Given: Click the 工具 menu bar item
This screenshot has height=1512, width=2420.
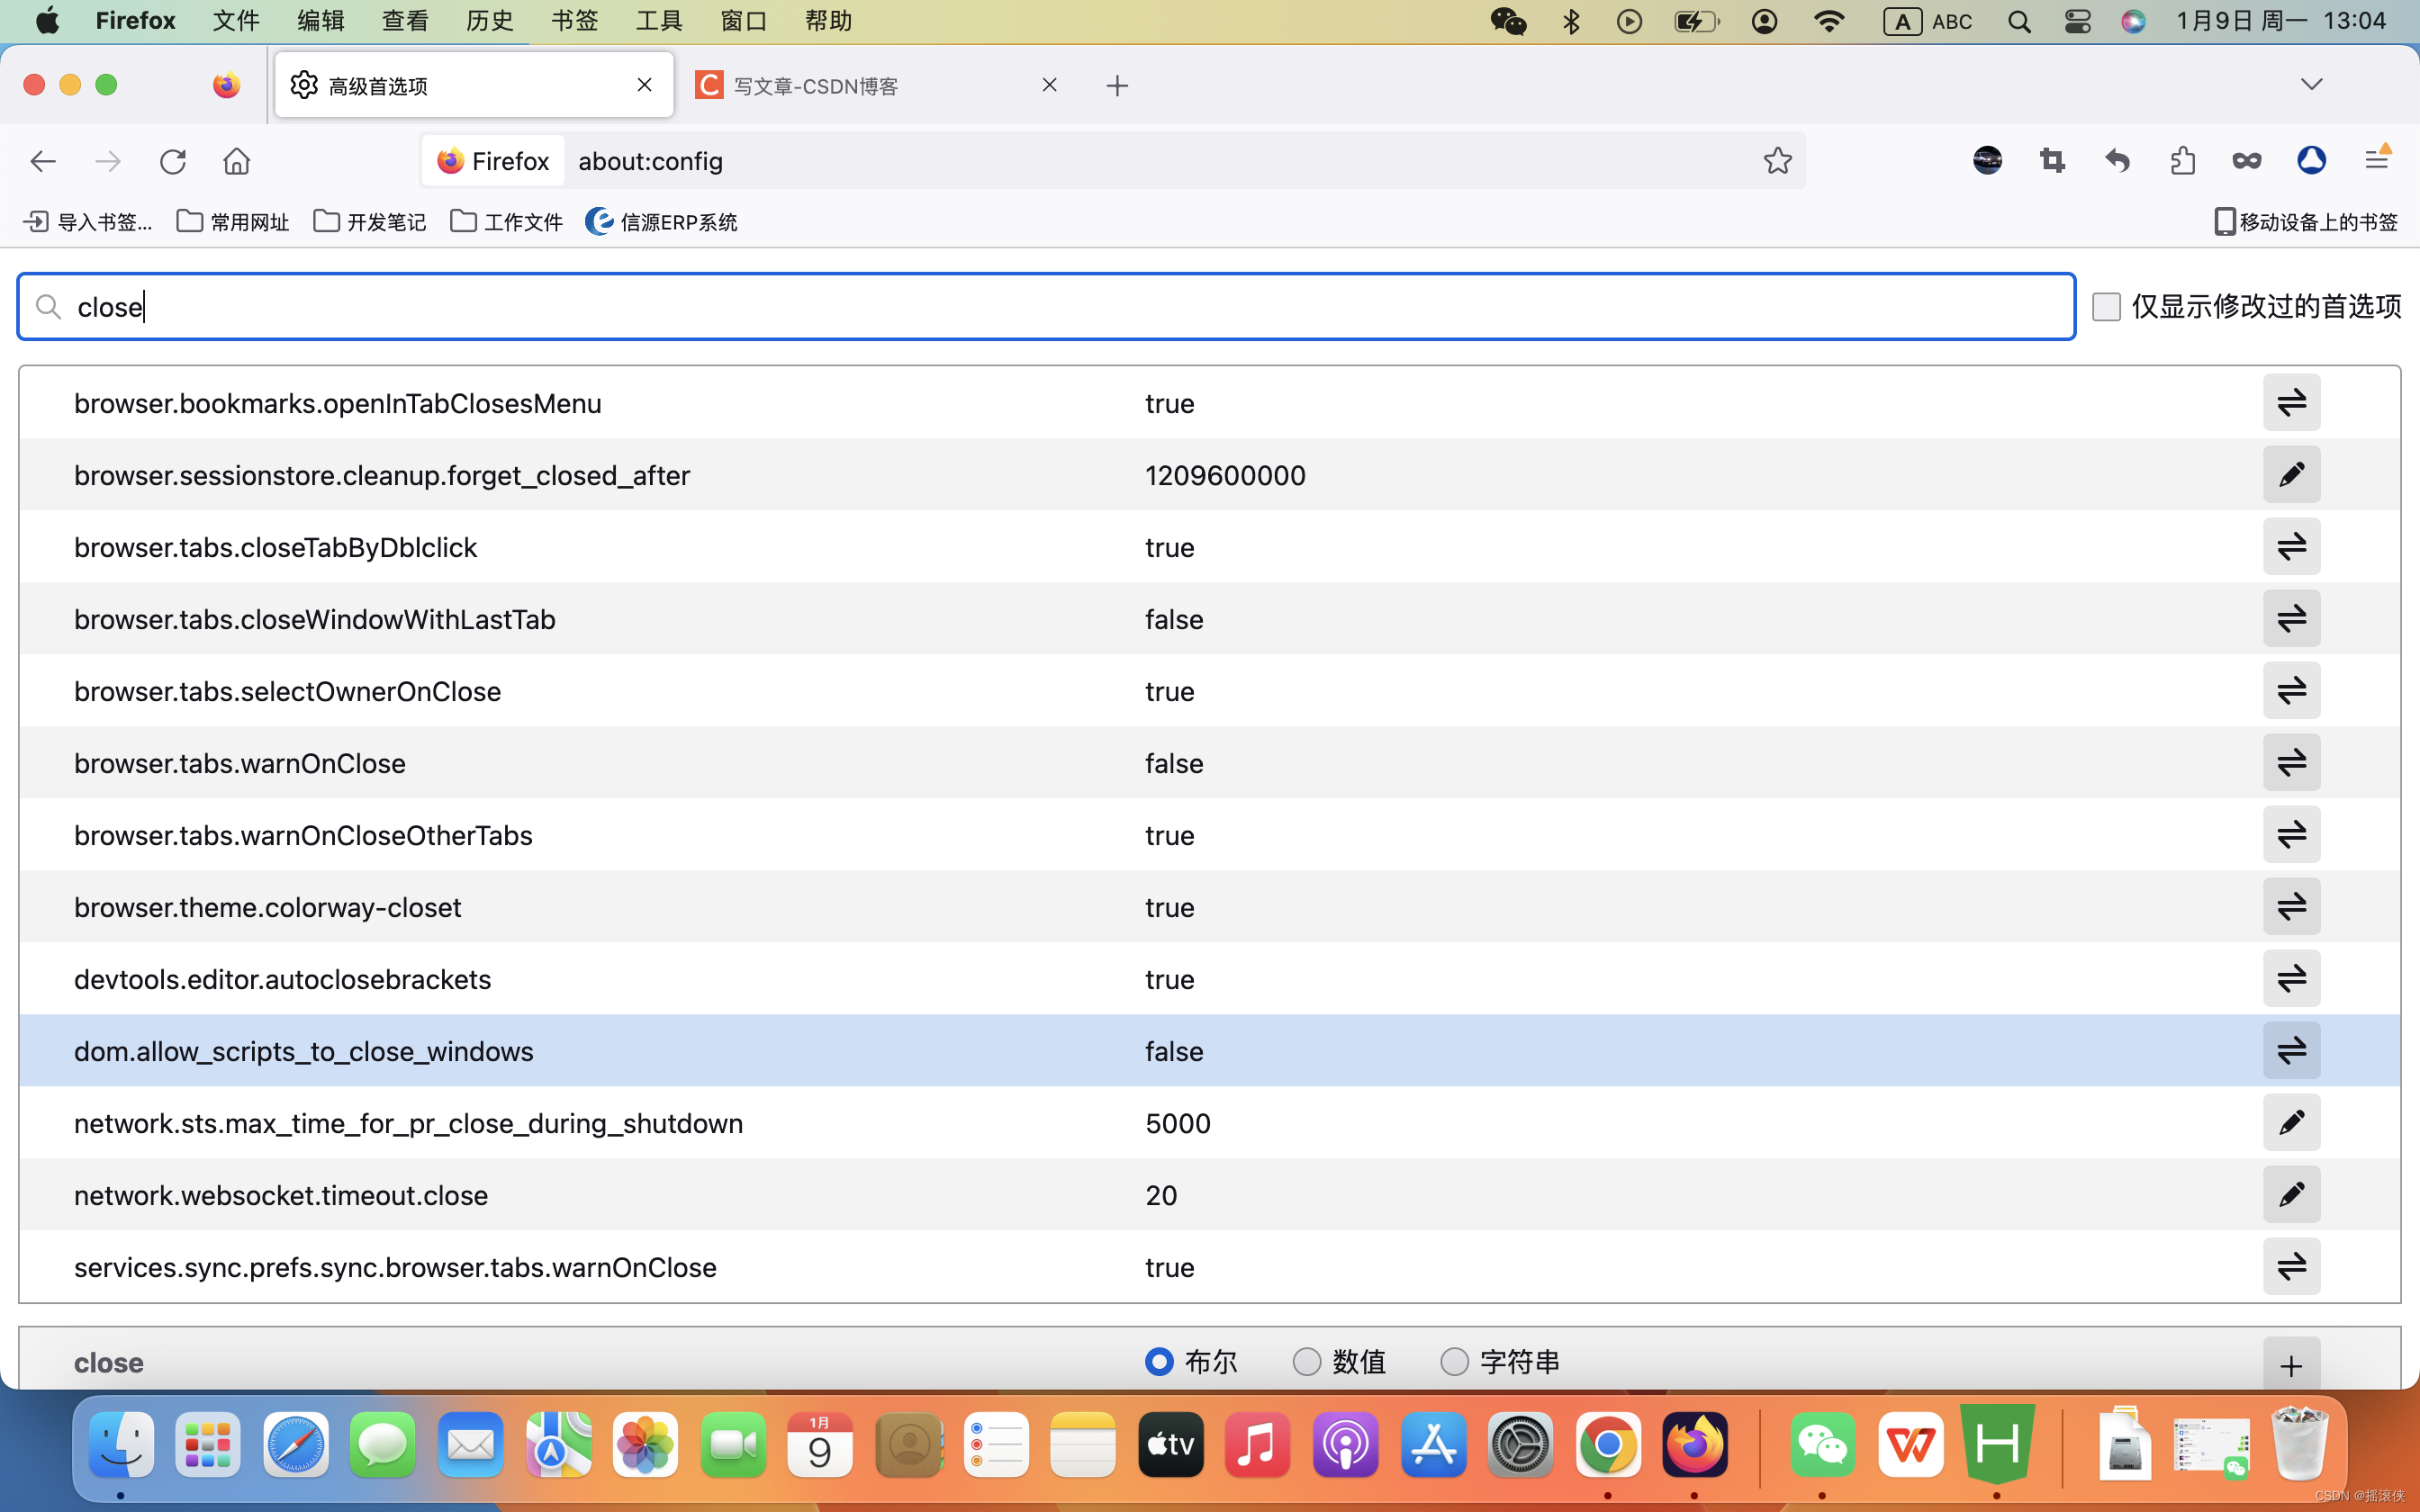Looking at the screenshot, I should (659, 19).
